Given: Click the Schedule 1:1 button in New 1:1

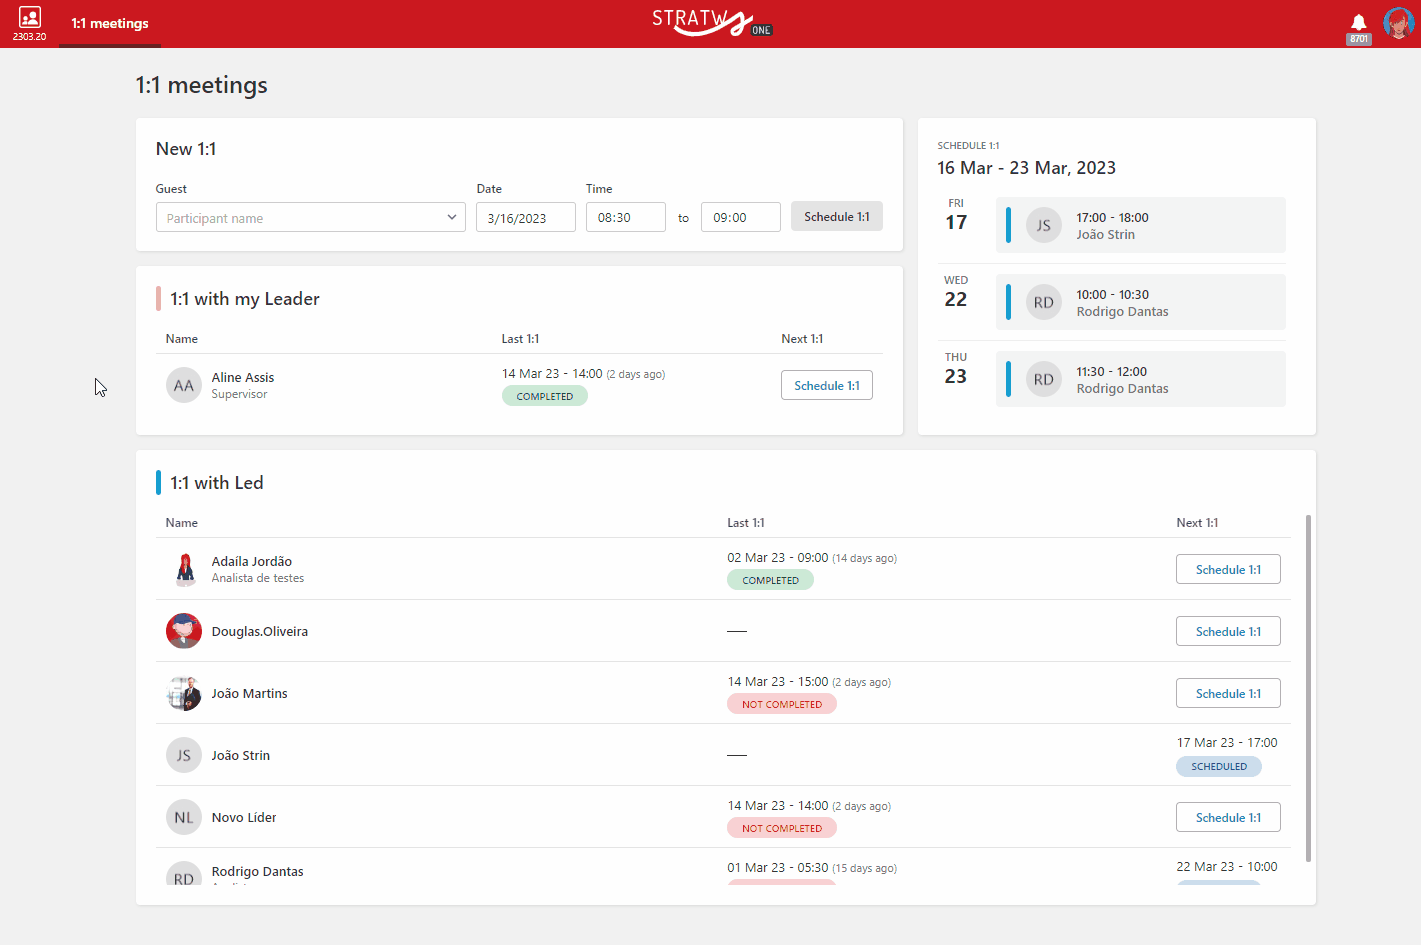Looking at the screenshot, I should [837, 217].
